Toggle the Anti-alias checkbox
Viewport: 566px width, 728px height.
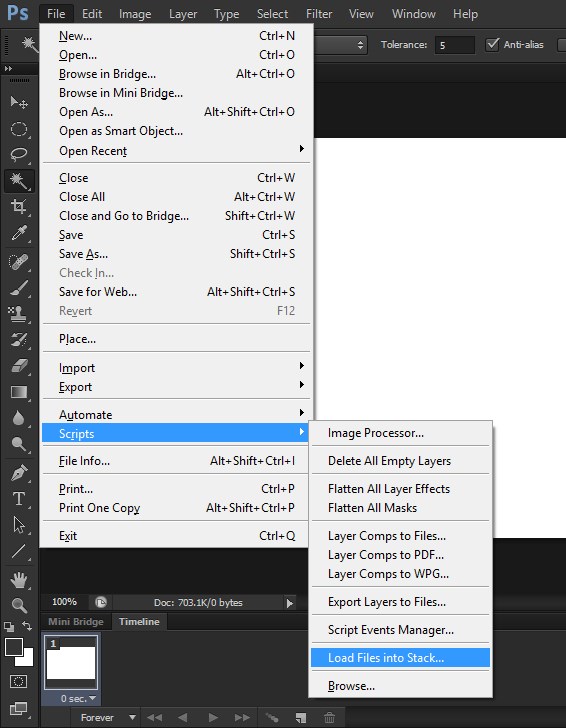pos(492,45)
